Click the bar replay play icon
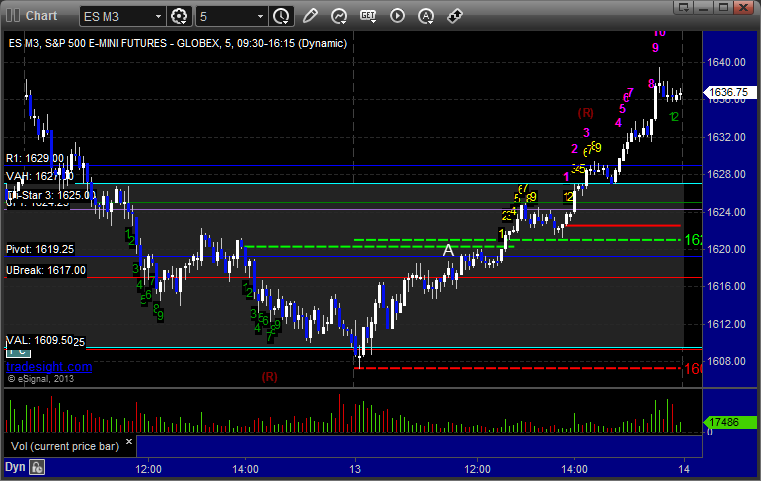 (397, 16)
